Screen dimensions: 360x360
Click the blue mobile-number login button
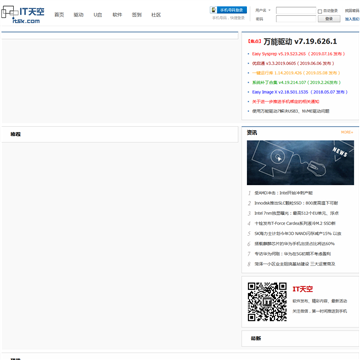[232, 10]
